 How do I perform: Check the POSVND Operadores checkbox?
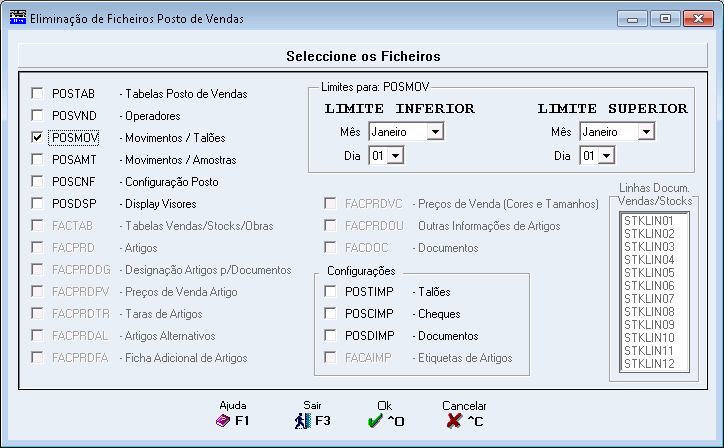[38, 115]
